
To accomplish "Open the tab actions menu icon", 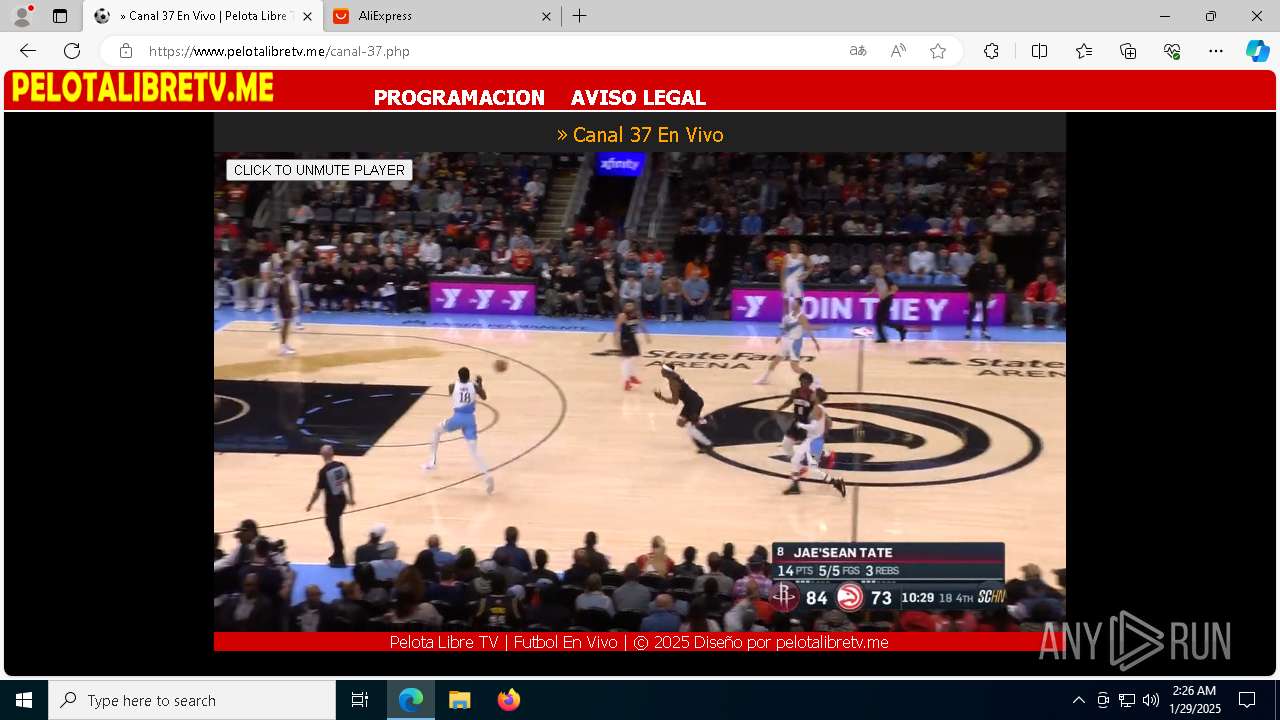I will pos(60,16).
